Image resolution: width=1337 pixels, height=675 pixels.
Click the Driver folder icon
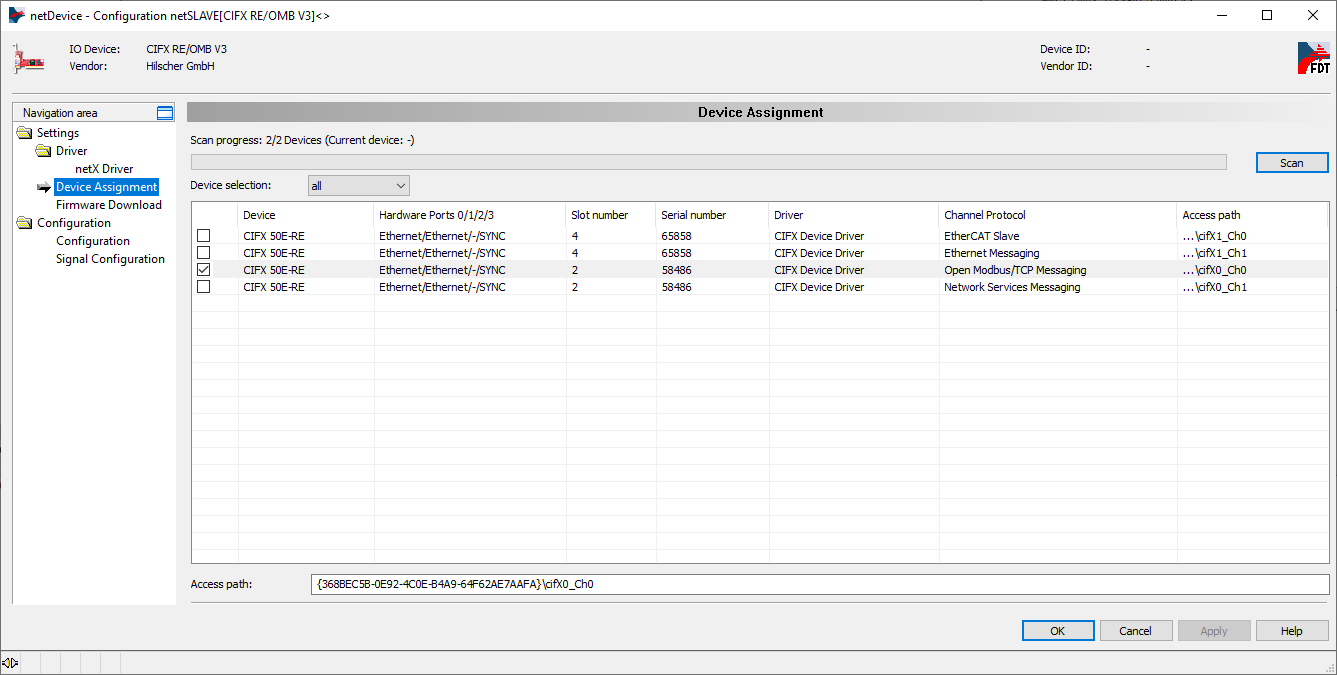(x=43, y=151)
